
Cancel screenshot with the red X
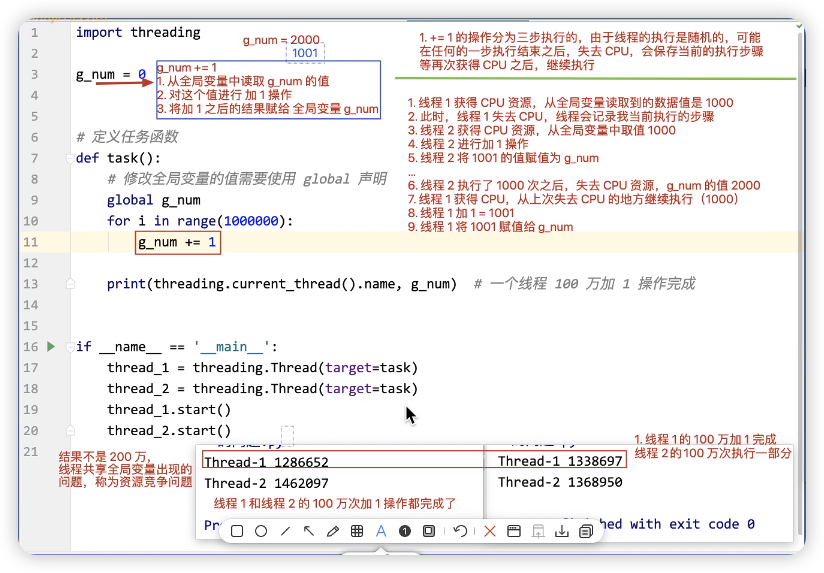[x=490, y=531]
